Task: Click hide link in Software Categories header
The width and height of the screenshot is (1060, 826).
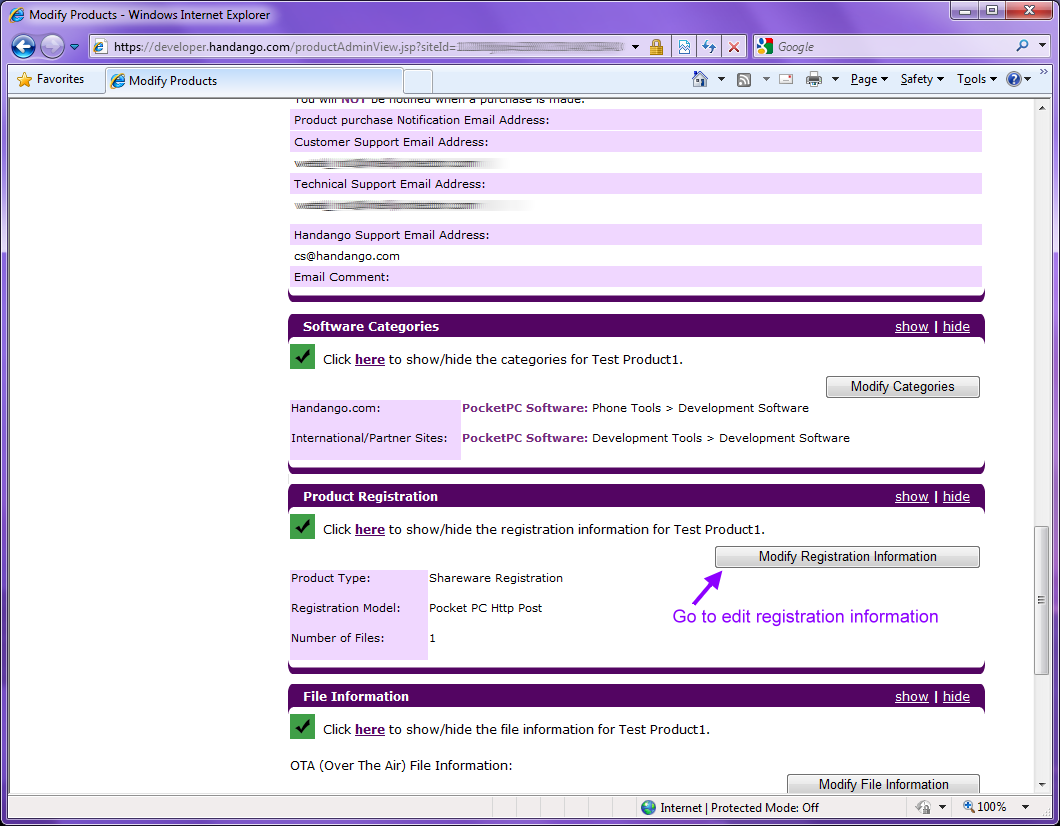Action: pyautogui.click(x=956, y=326)
